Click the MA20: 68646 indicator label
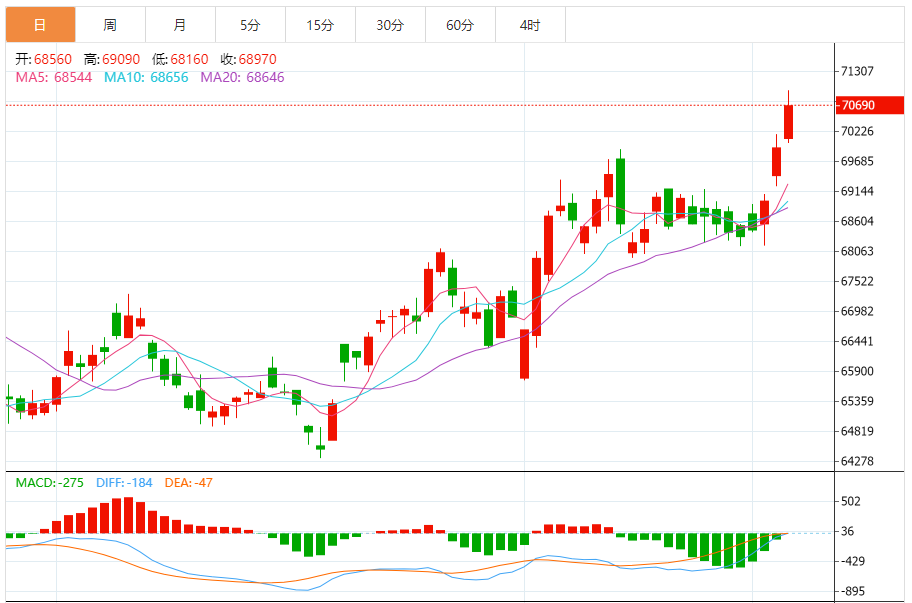912x603 pixels. coord(243,77)
